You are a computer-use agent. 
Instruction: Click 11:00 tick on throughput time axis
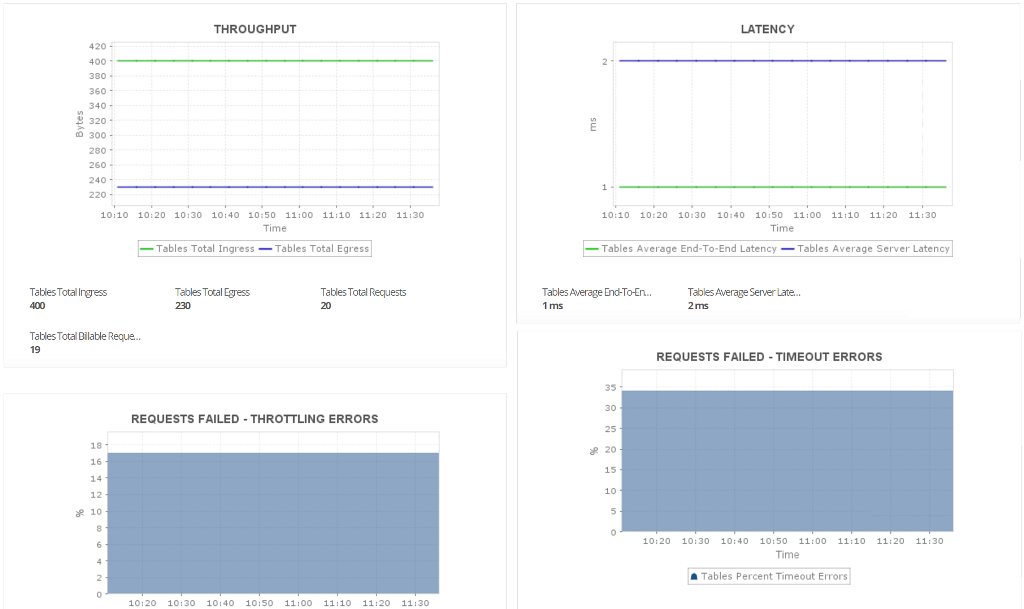pos(299,215)
